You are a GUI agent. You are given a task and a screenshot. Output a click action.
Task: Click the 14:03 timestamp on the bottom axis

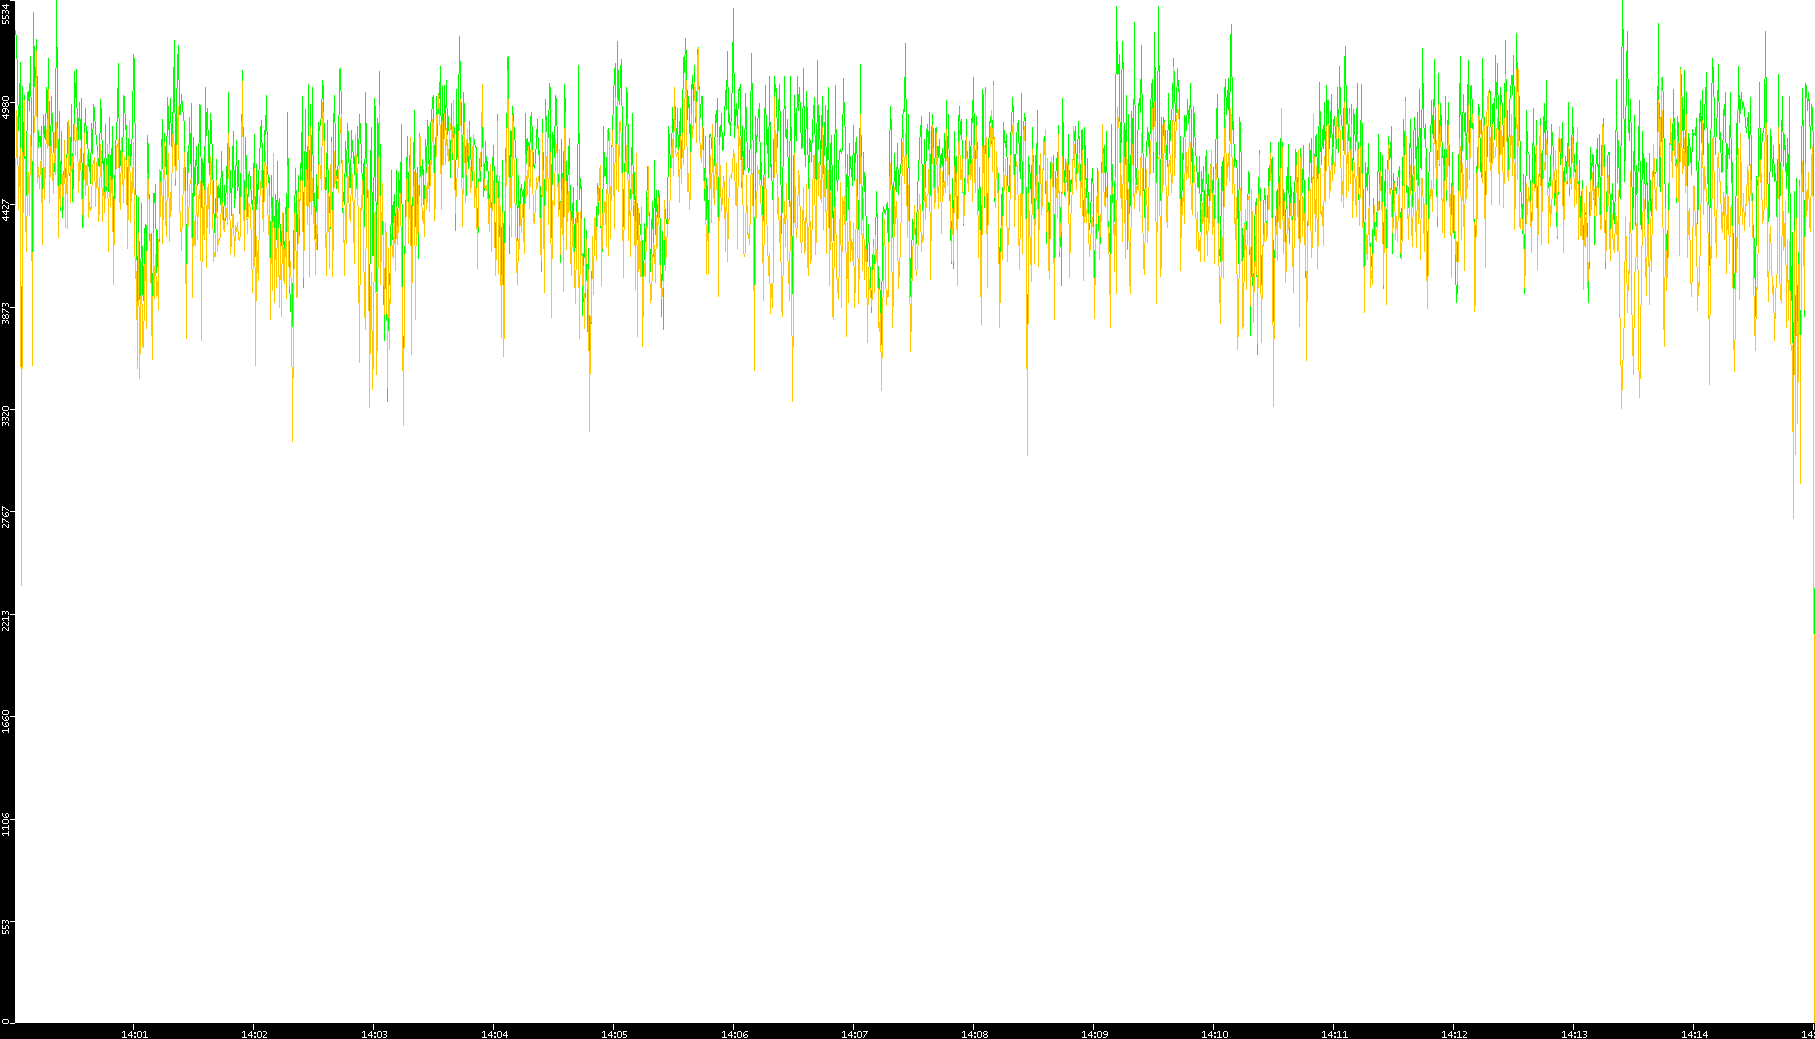pos(374,1034)
